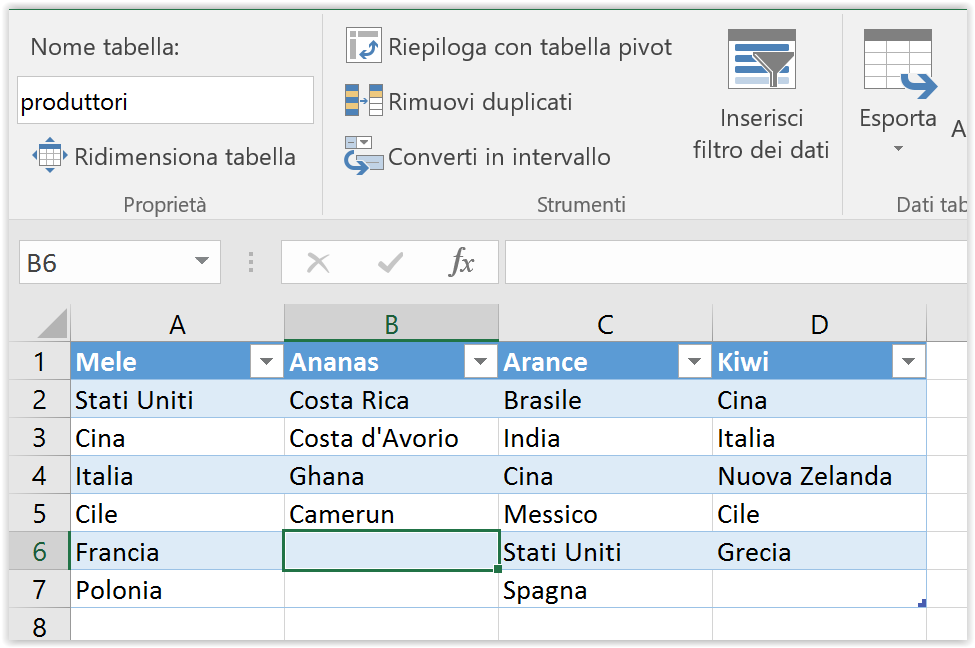Click the confirm checkmark in formula bar
This screenshot has width=975, height=648.
[x=390, y=262]
